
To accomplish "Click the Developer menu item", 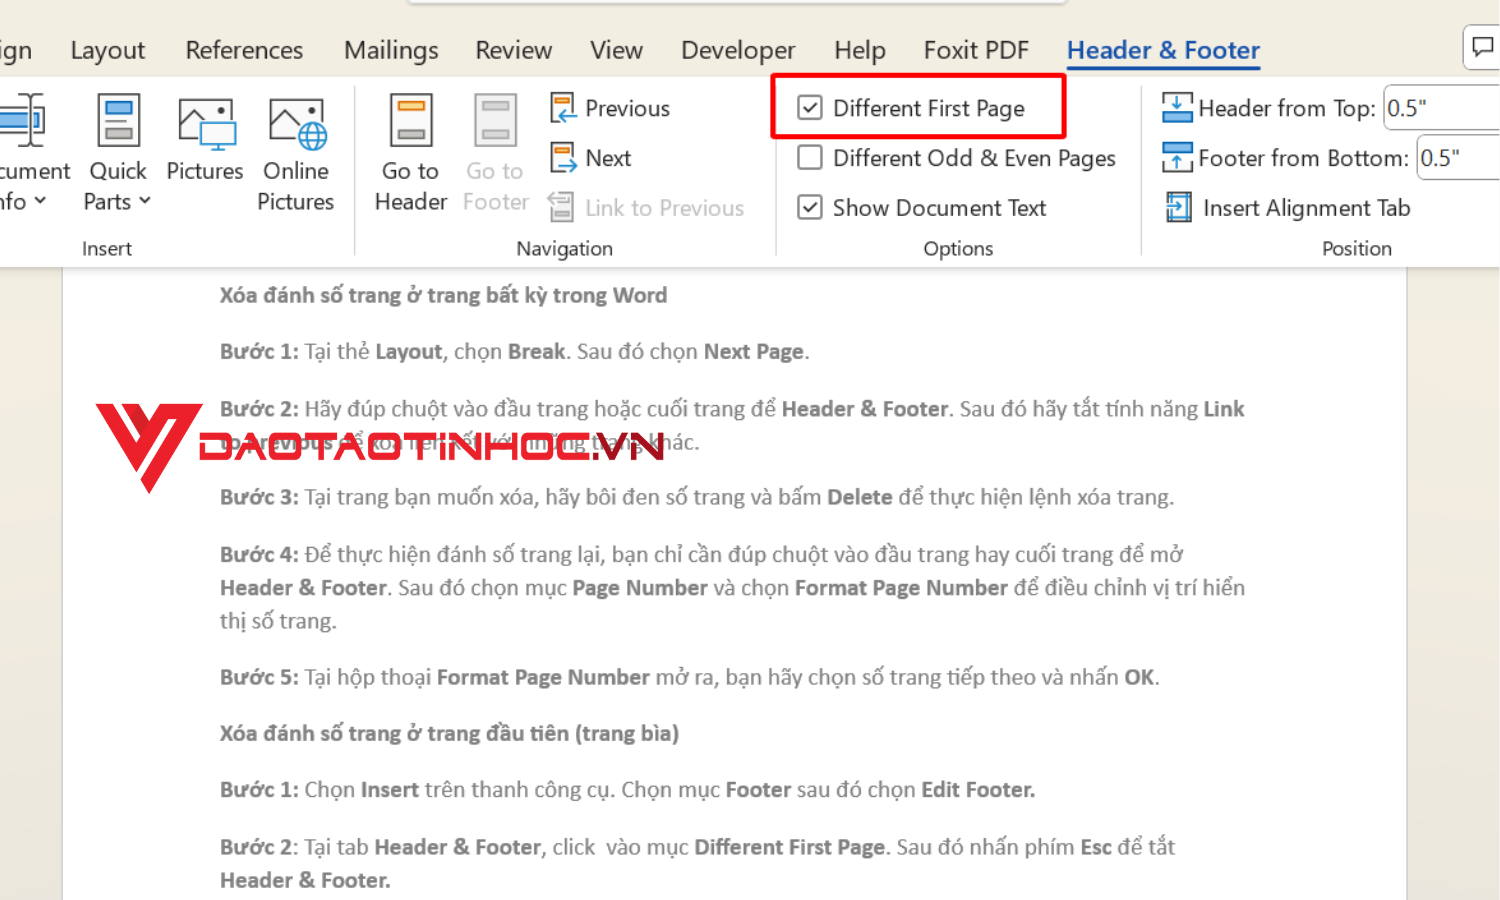I will click(737, 49).
